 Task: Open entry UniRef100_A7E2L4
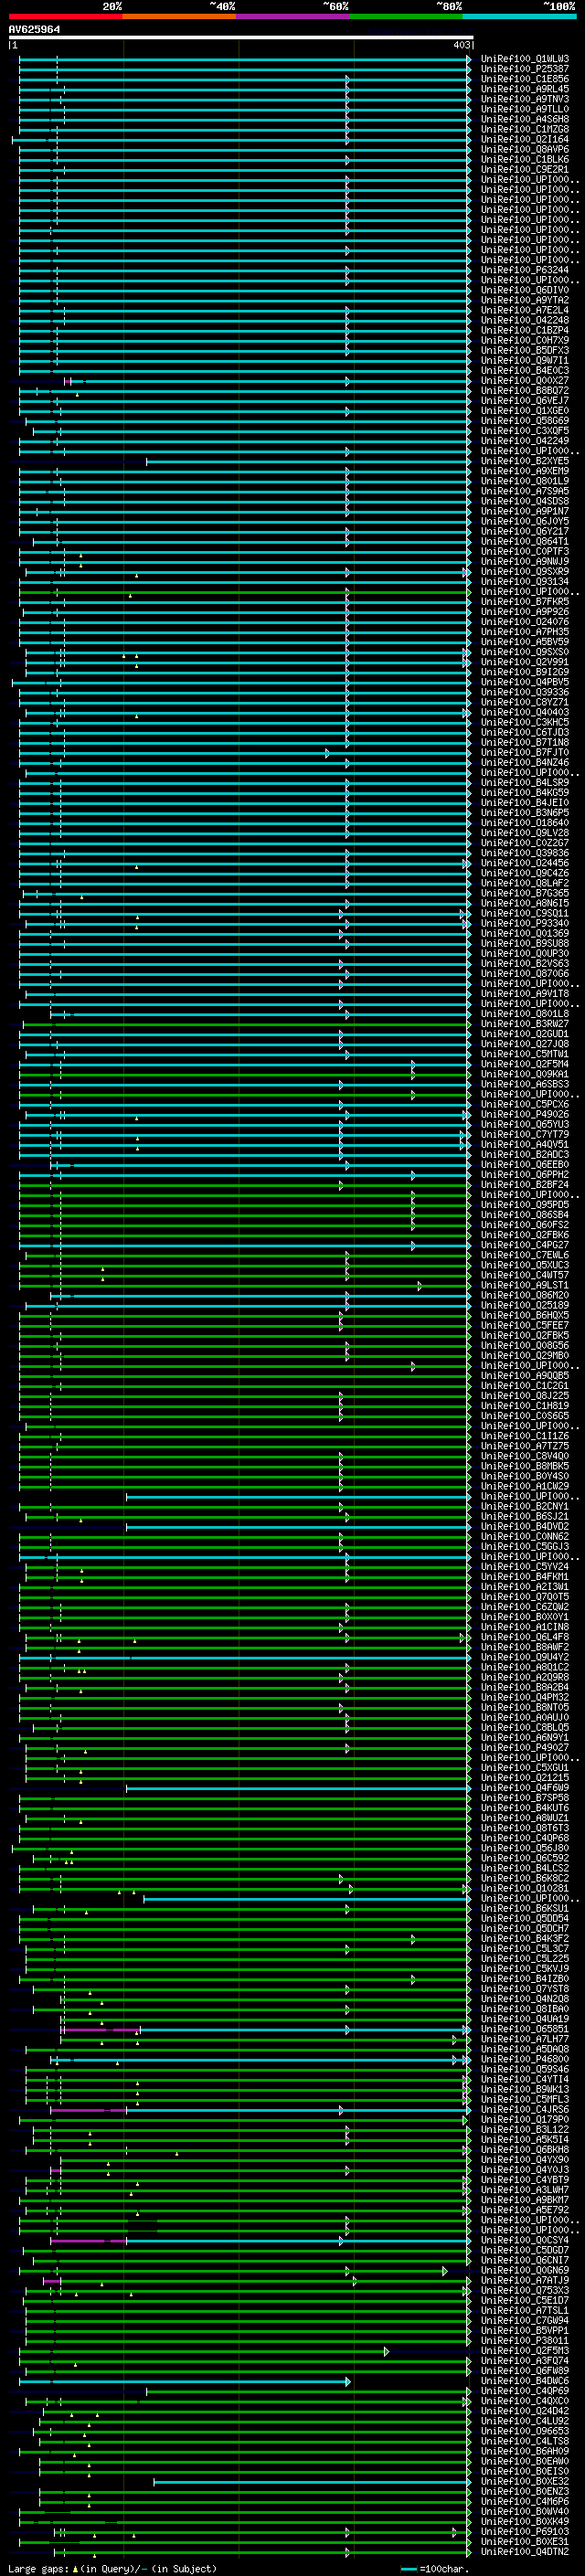point(525,310)
